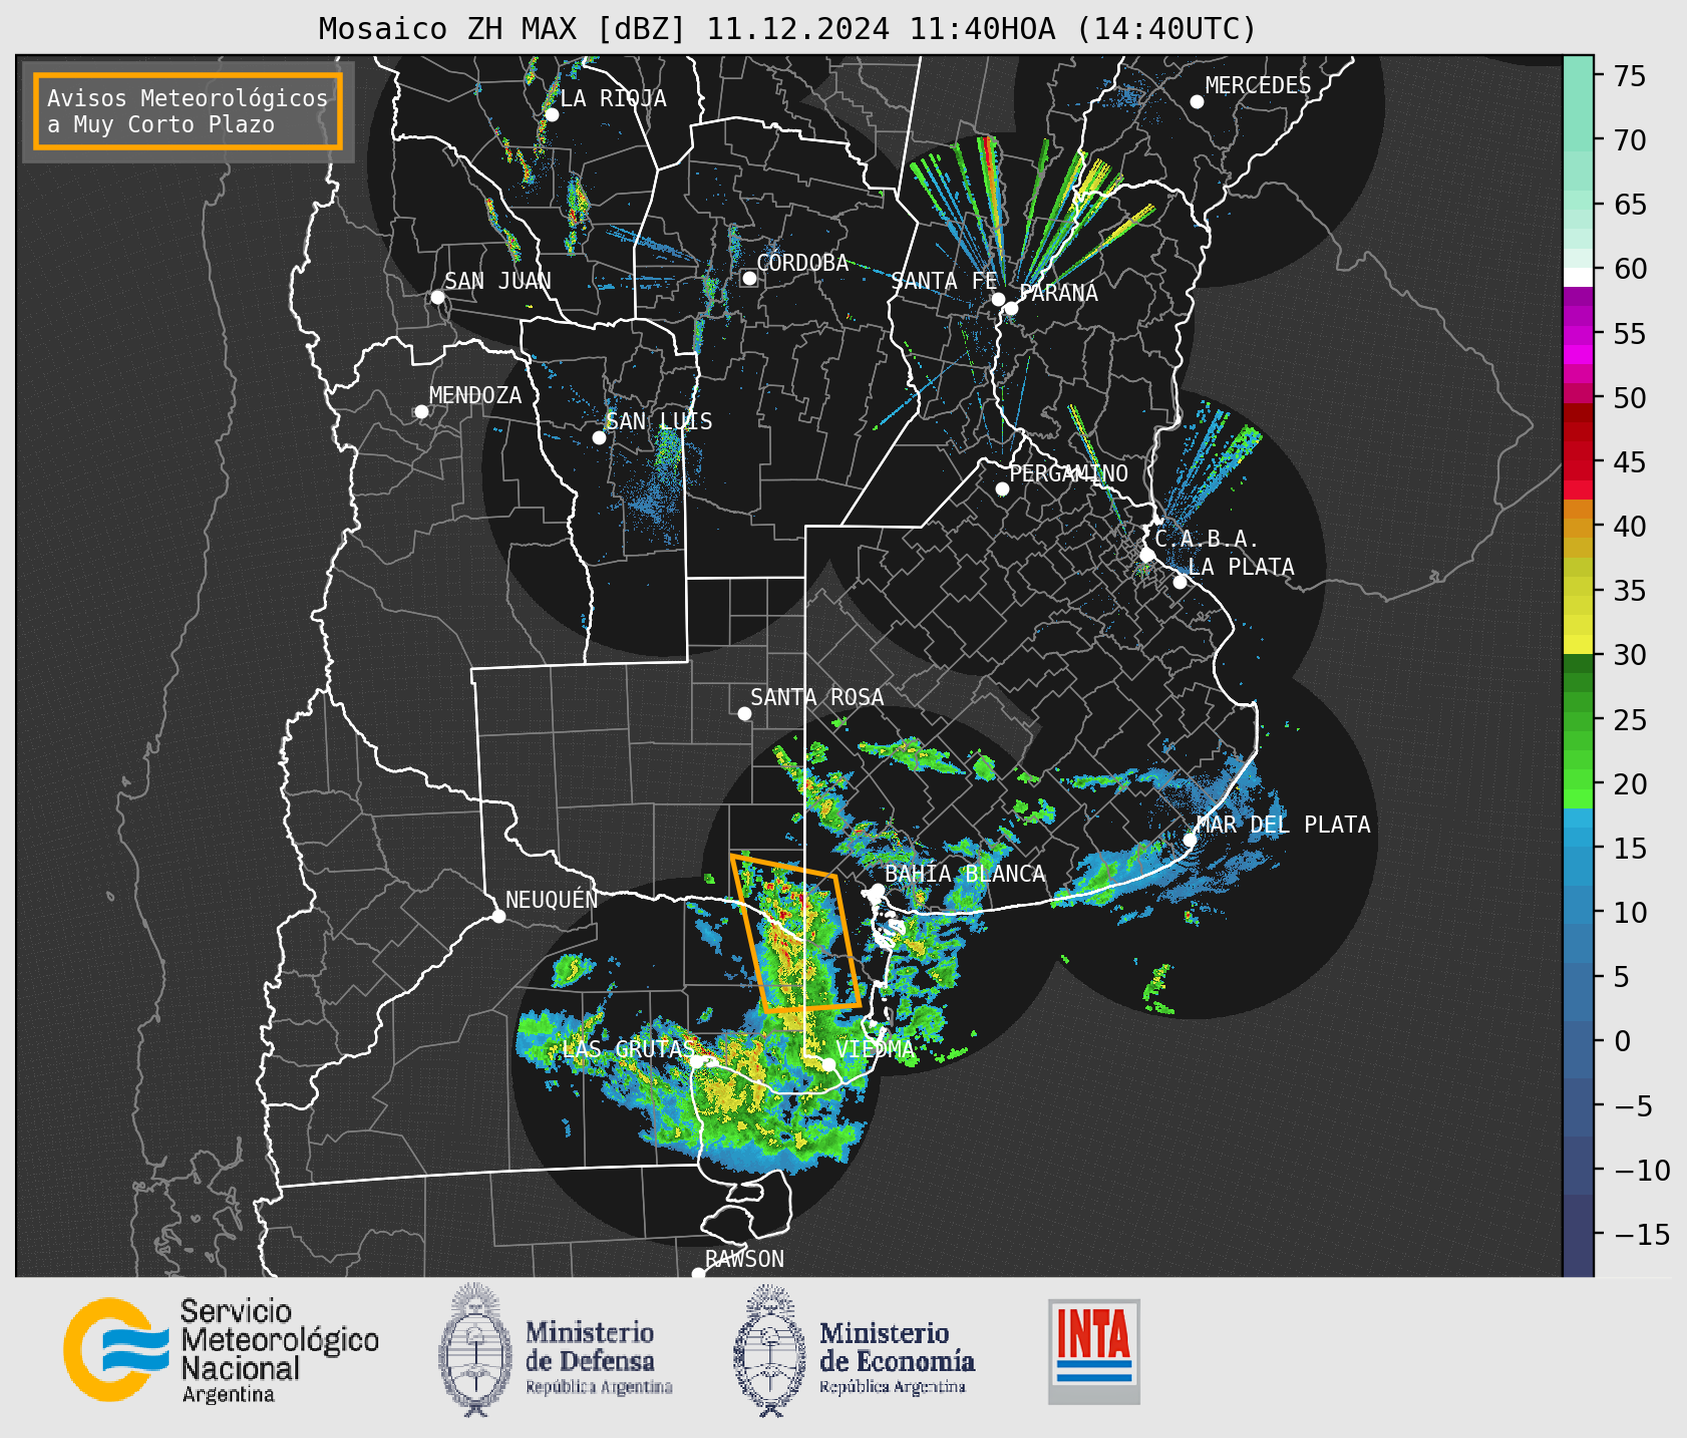Click the C.A.B.A. city marker

pos(1147,555)
